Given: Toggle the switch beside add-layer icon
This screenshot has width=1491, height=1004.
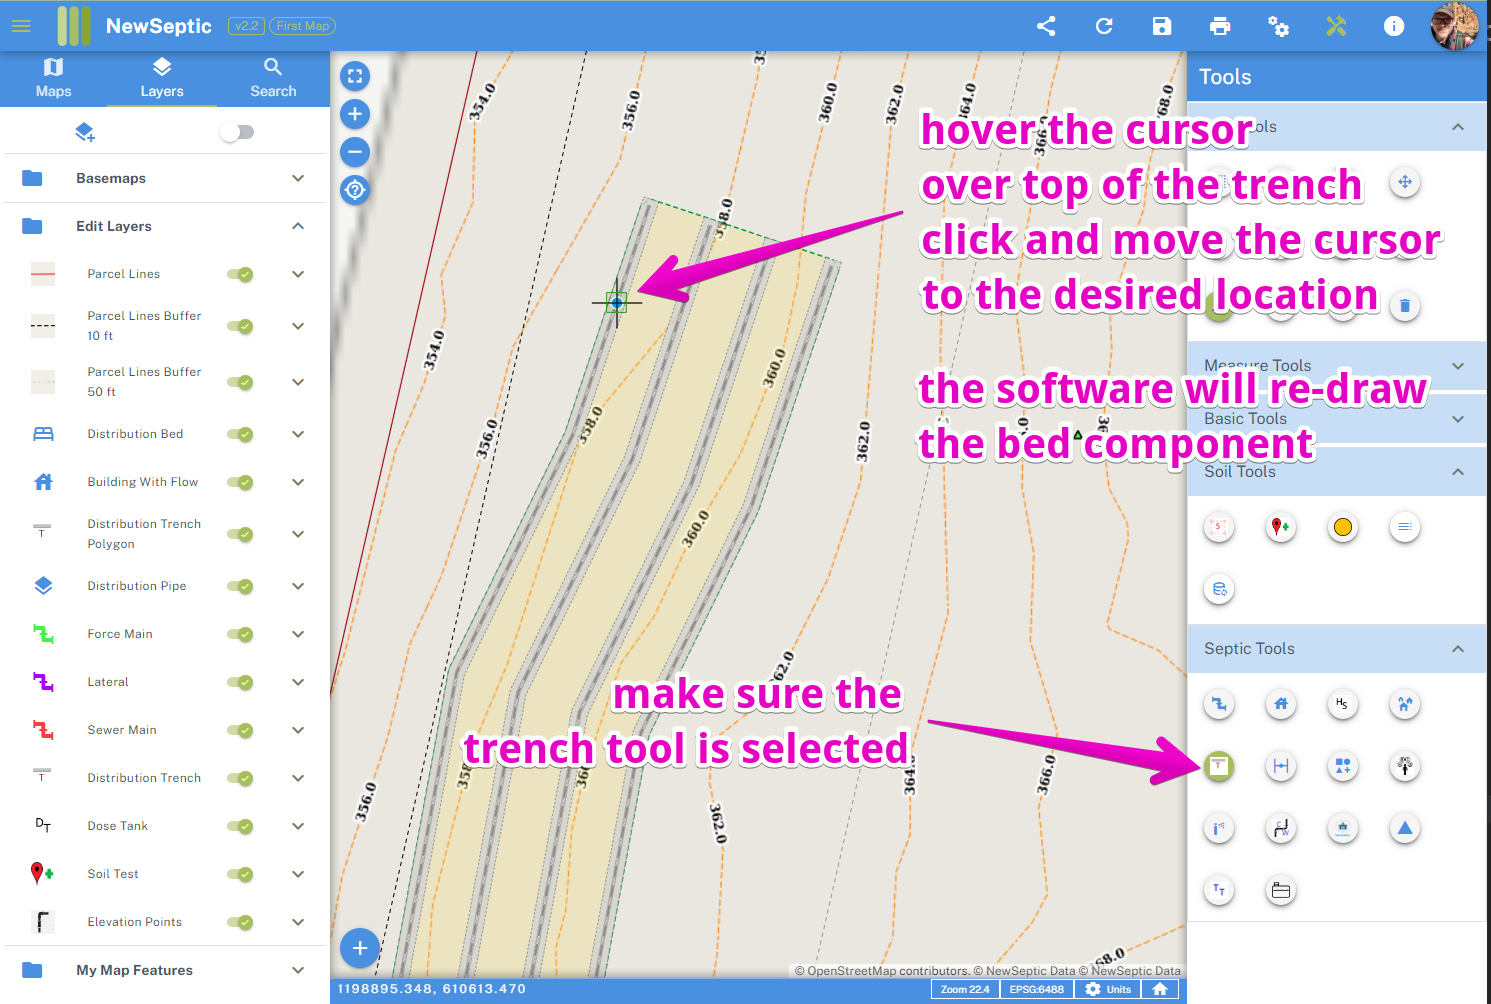Looking at the screenshot, I should coord(237,132).
